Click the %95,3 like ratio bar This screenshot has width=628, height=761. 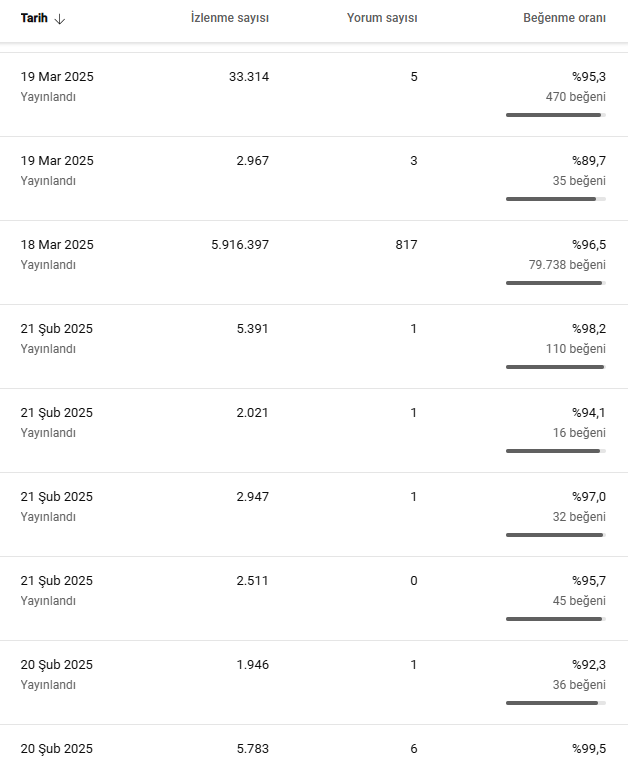[x=556, y=115]
